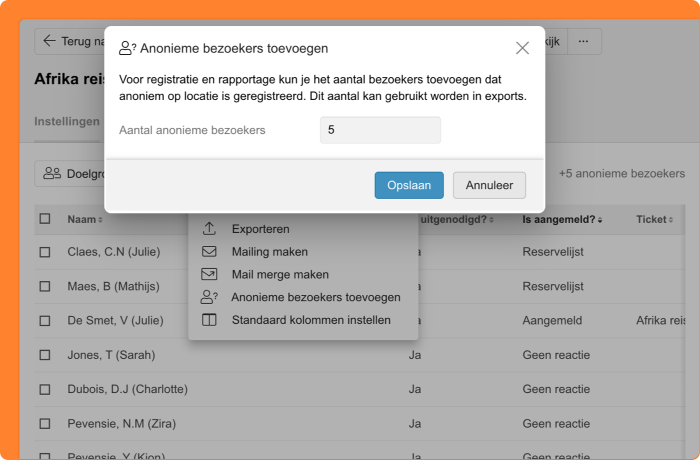Sort by the uitgenodigd? column header

pyautogui.click(x=457, y=219)
